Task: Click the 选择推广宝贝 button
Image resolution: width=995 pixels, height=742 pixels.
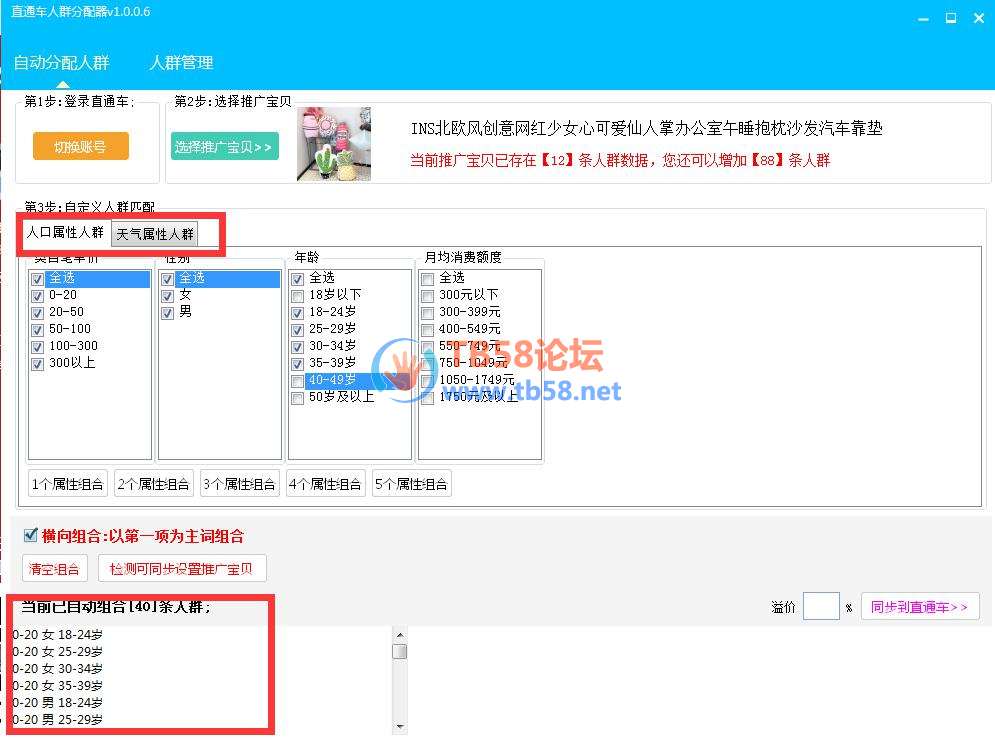Action: 224,146
